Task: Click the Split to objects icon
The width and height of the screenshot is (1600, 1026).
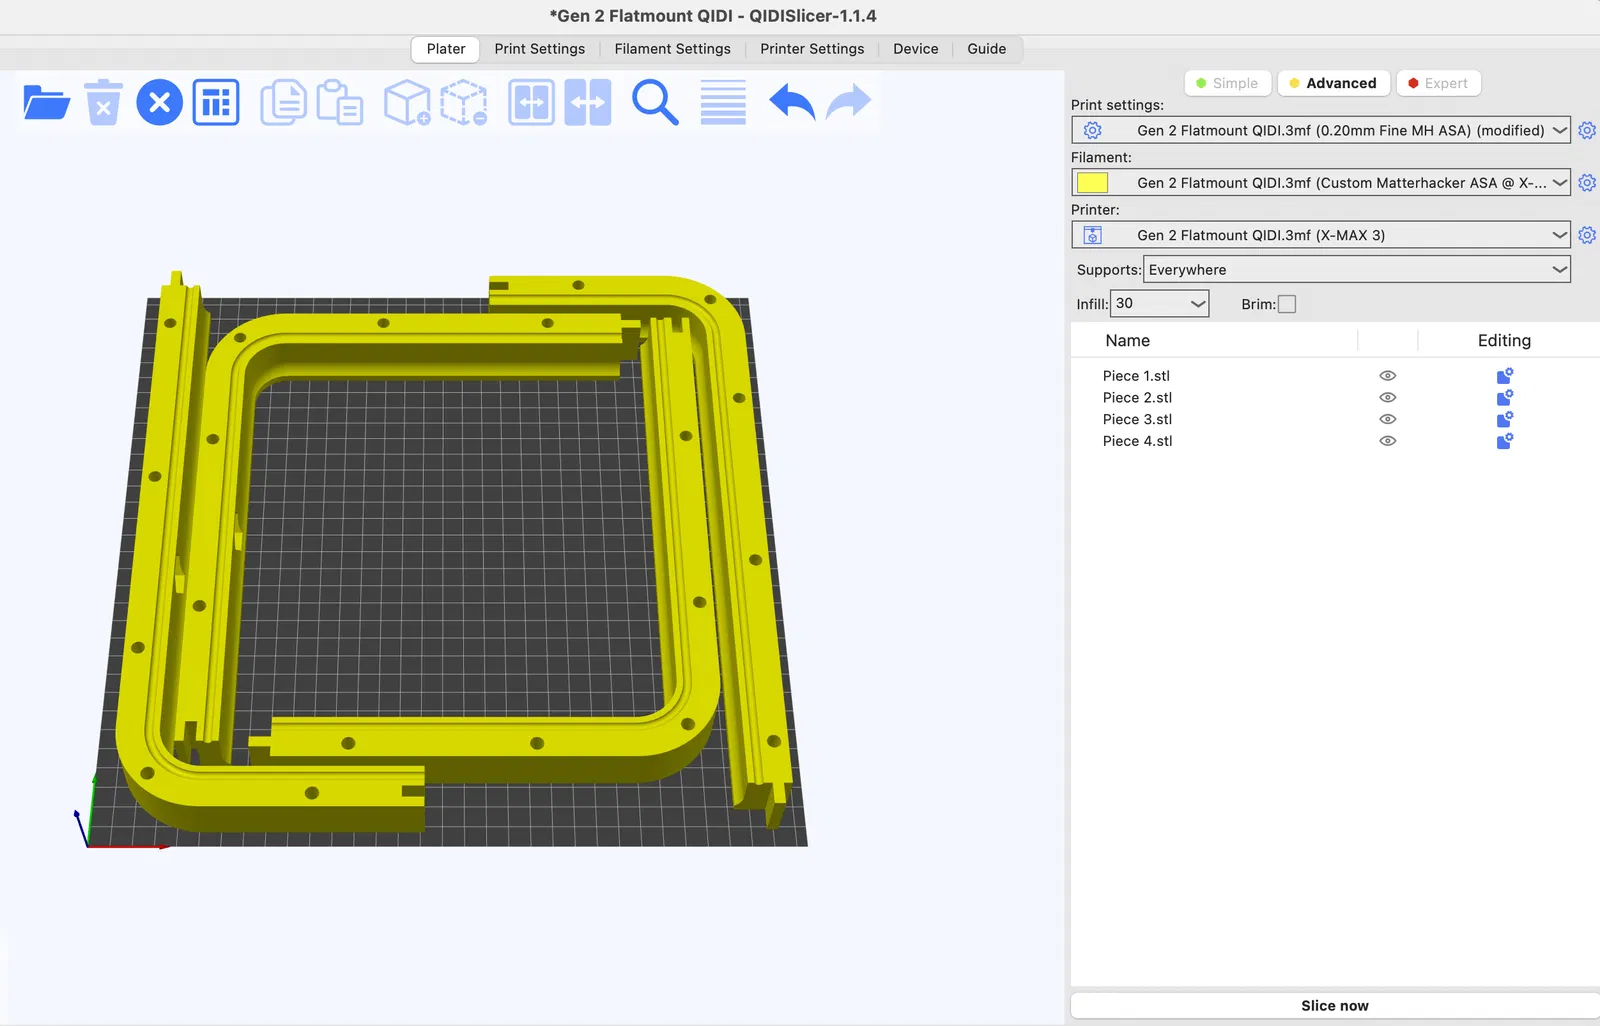Action: pos(531,102)
